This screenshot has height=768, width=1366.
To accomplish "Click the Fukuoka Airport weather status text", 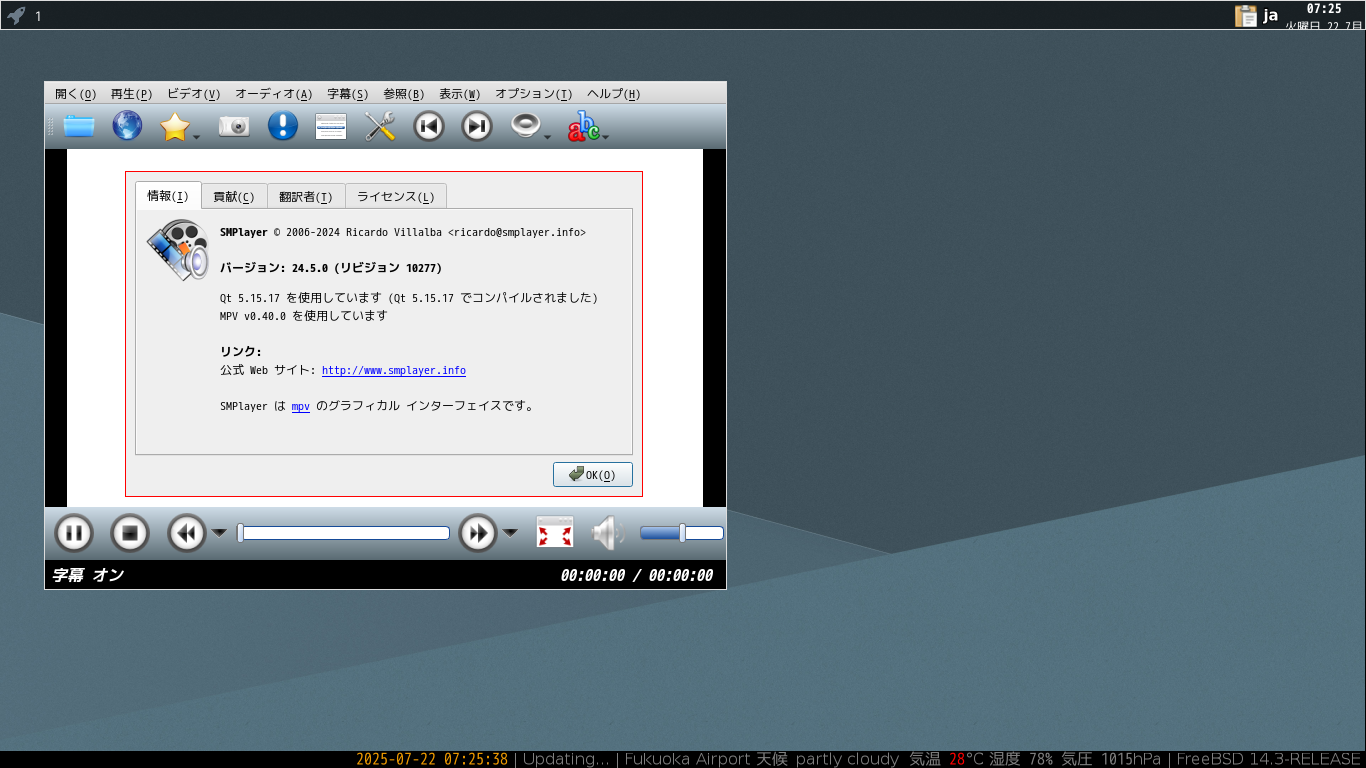I will pyautogui.click(x=892, y=759).
